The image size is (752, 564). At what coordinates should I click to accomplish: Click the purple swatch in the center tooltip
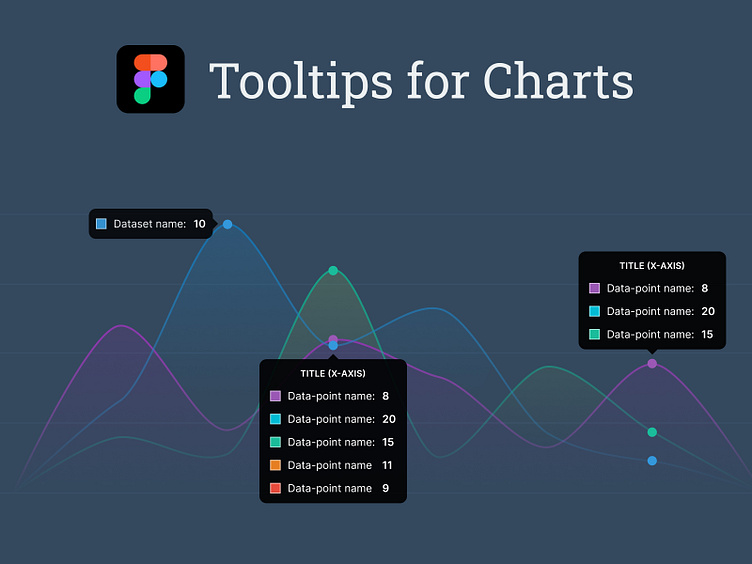pyautogui.click(x=275, y=396)
